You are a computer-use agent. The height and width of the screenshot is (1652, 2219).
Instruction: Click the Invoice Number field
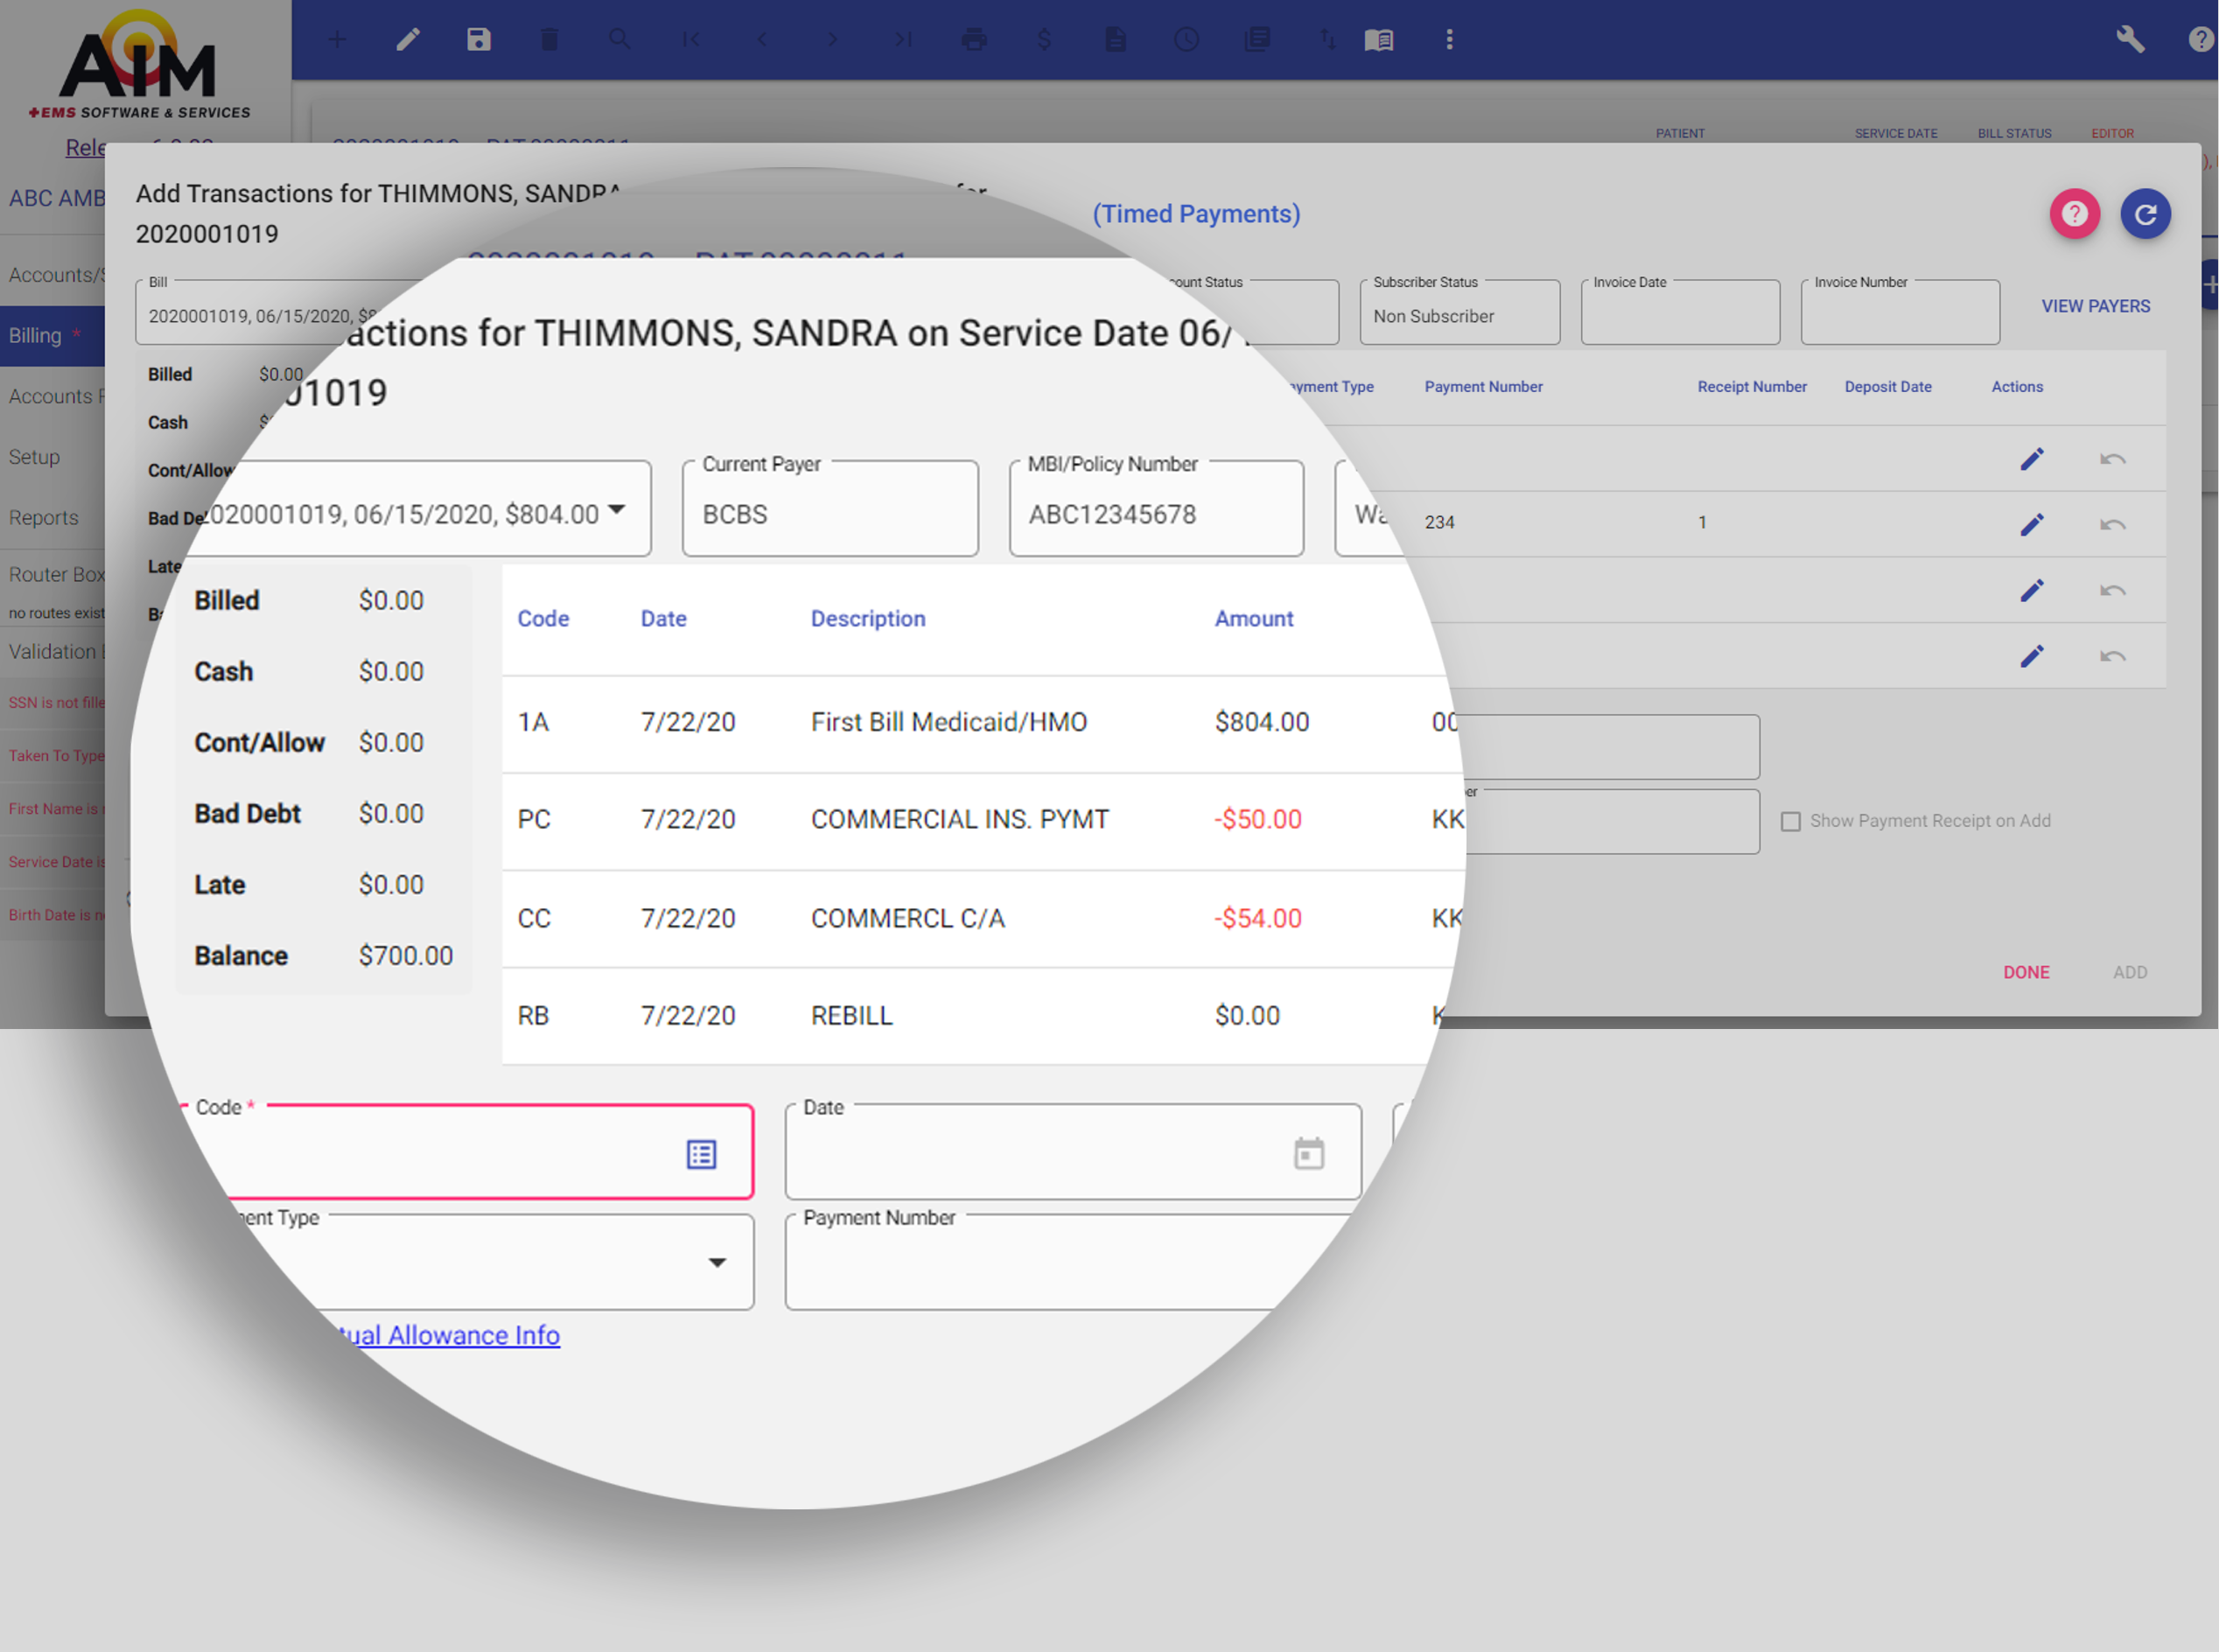[1900, 312]
